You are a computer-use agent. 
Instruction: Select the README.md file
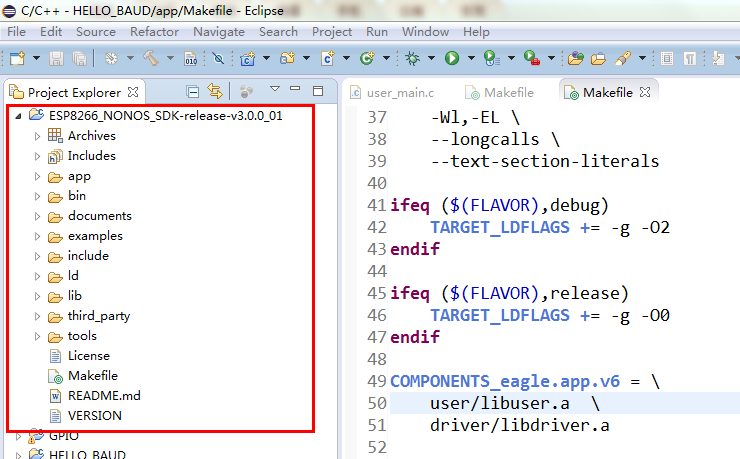coord(104,395)
